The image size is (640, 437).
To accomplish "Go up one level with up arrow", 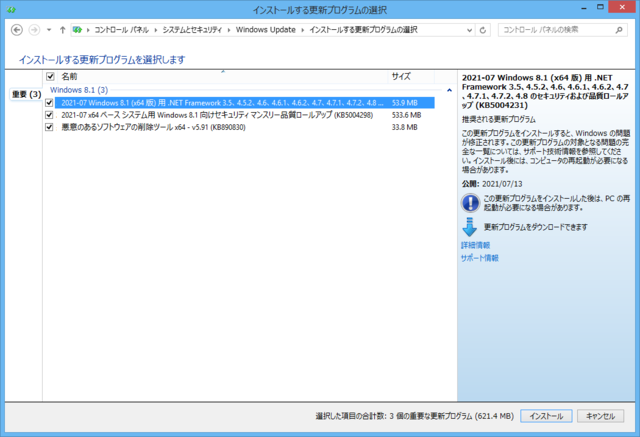I will pyautogui.click(x=62, y=30).
